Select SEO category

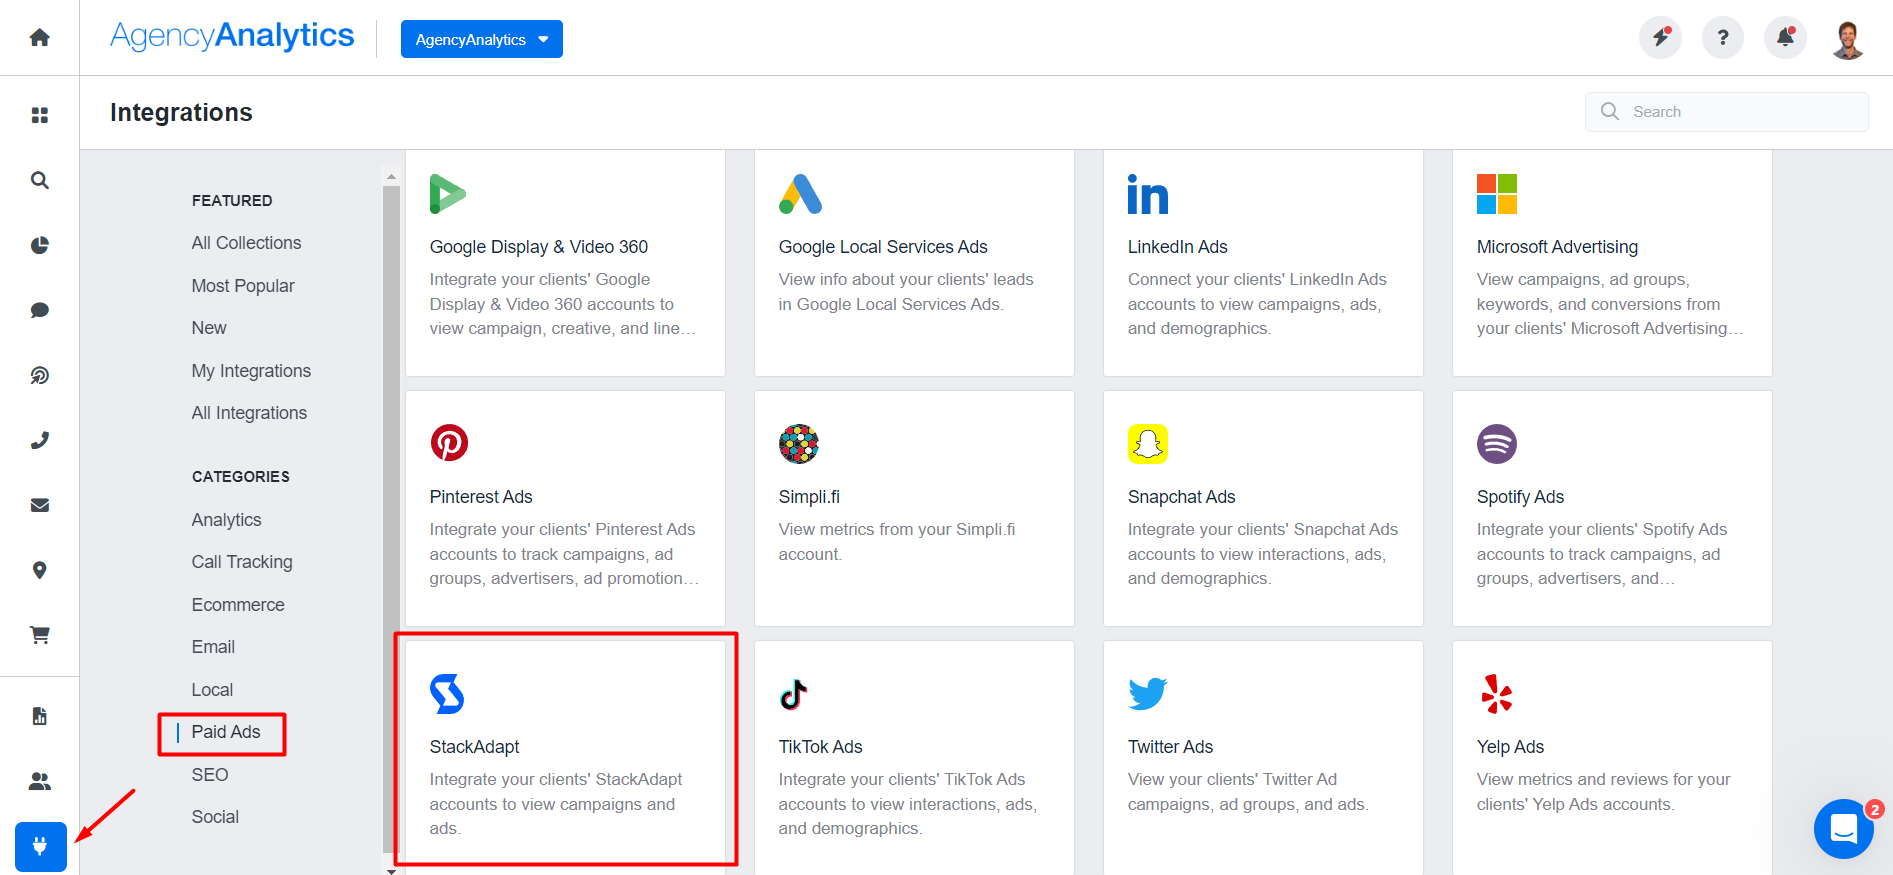click(210, 775)
